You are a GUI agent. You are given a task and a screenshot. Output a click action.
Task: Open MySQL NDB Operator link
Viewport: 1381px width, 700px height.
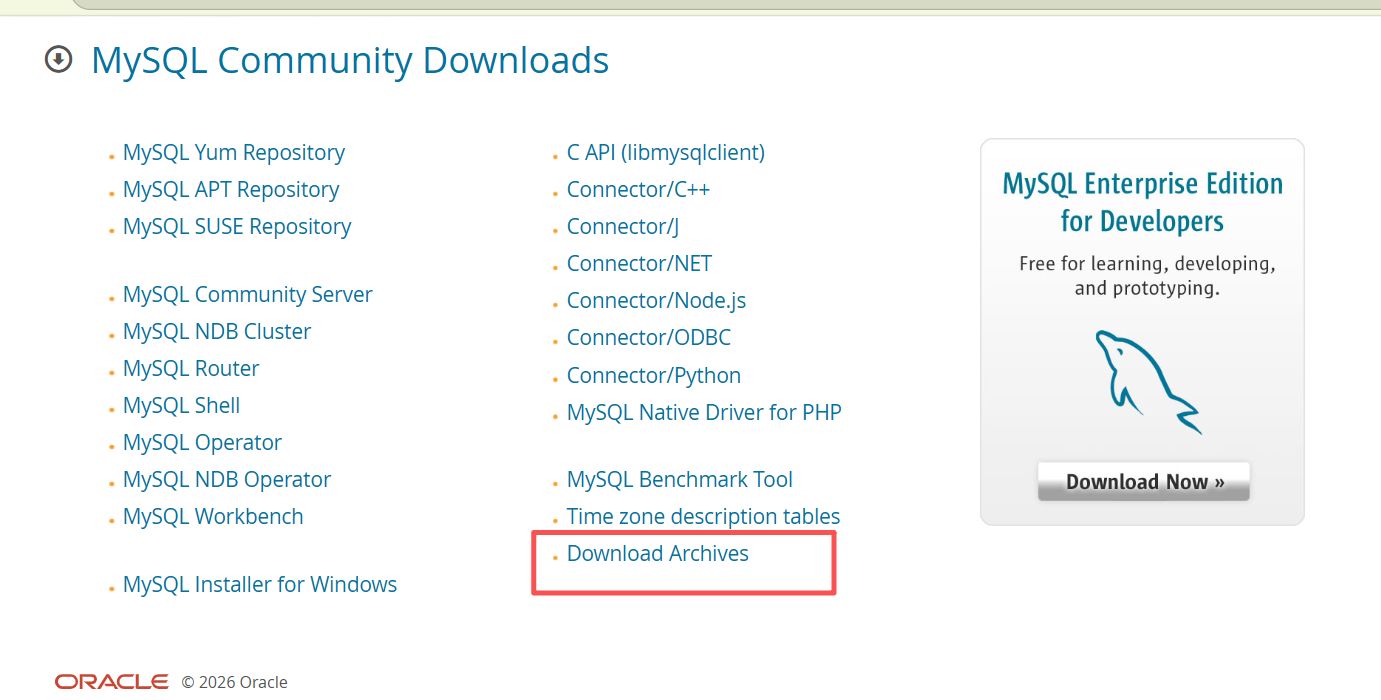pyautogui.click(x=227, y=480)
